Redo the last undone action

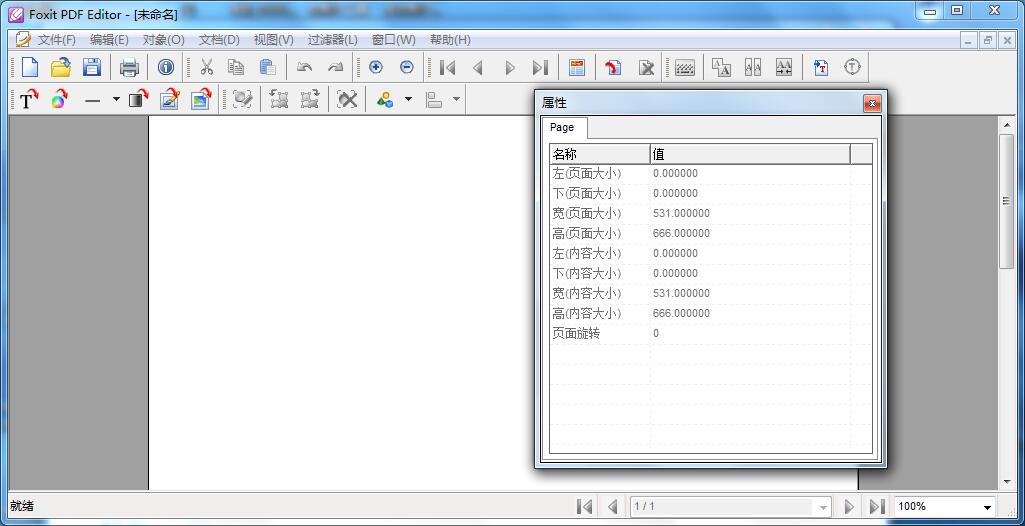click(335, 67)
